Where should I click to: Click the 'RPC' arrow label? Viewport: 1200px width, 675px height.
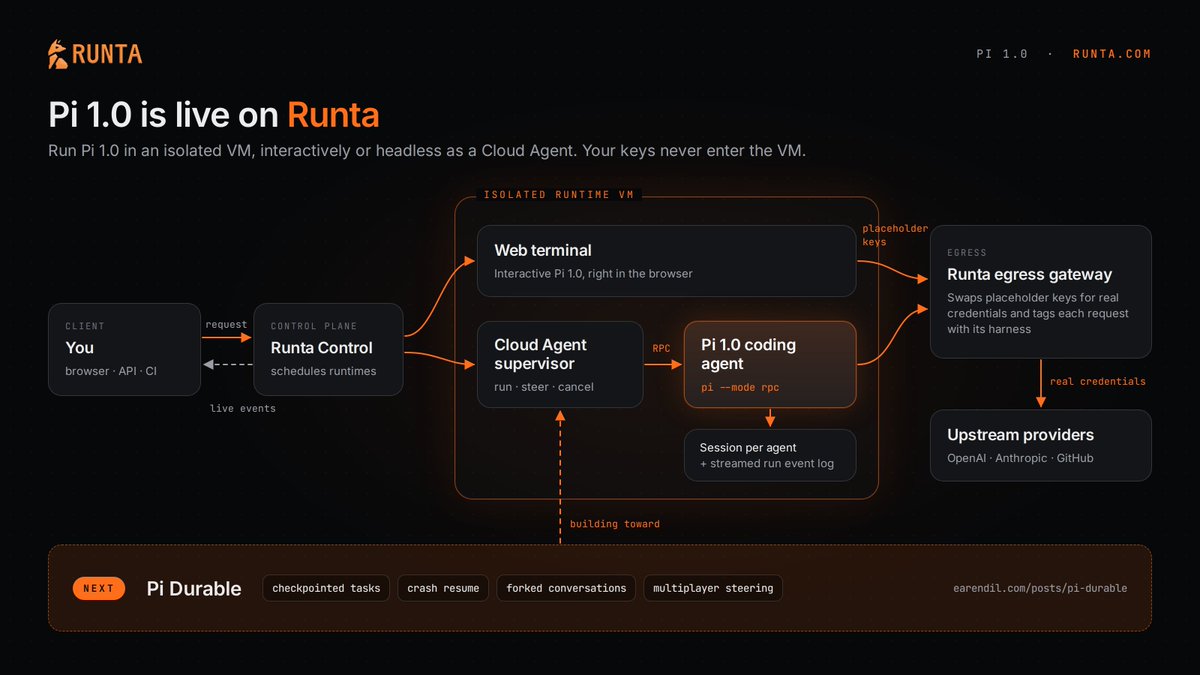(661, 349)
